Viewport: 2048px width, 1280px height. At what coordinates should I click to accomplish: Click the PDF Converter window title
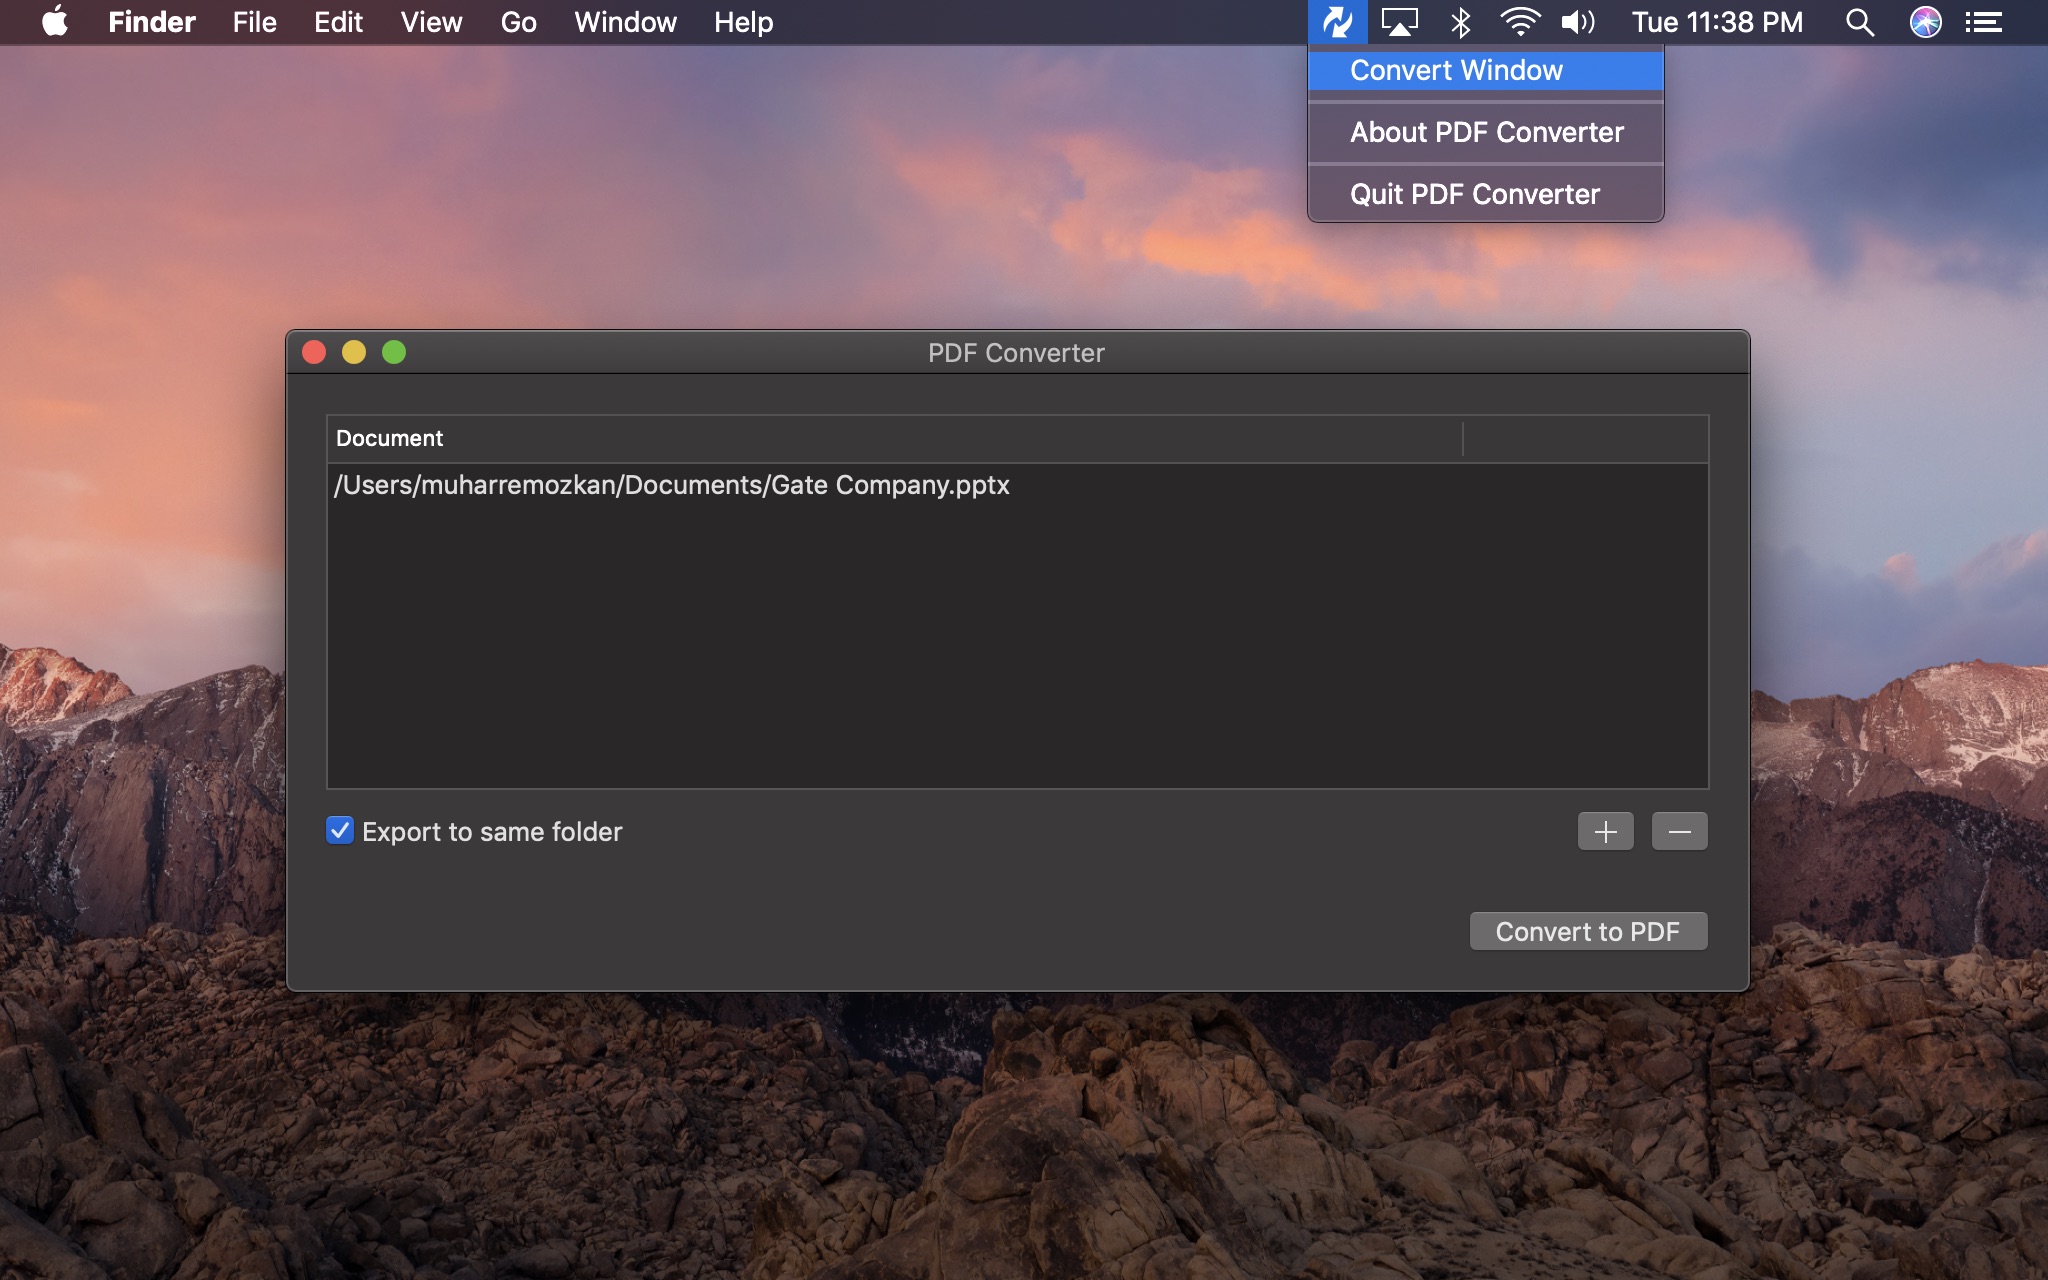(1016, 353)
